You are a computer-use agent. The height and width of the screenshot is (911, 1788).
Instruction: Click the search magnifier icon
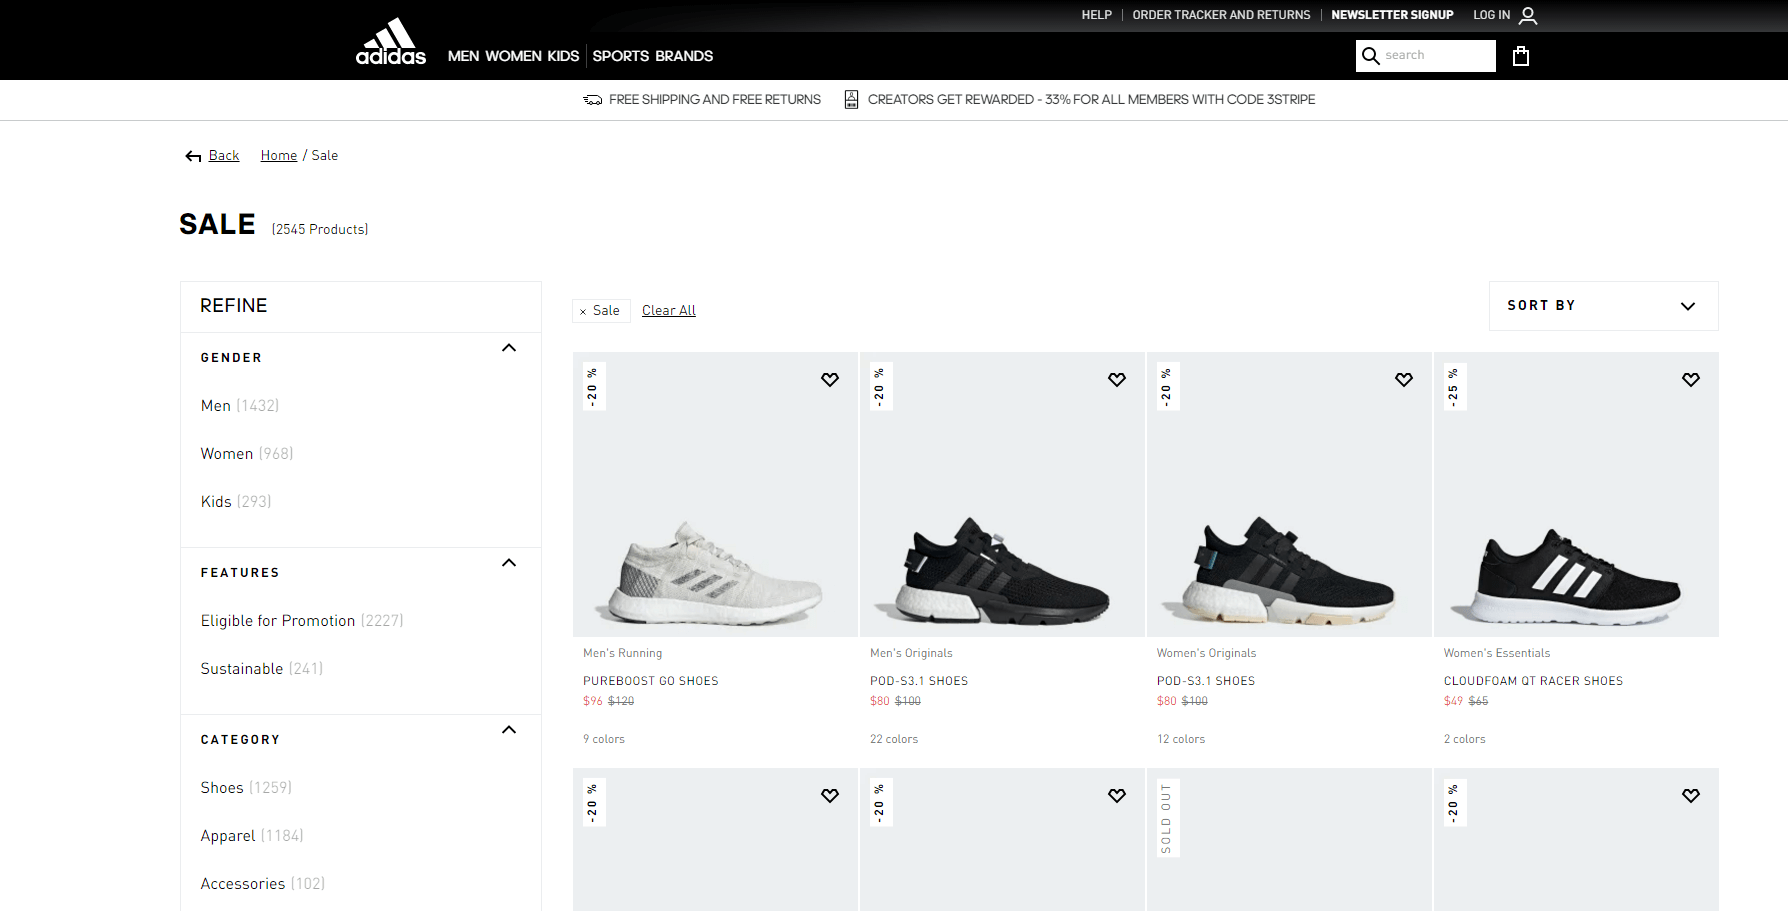click(1371, 56)
